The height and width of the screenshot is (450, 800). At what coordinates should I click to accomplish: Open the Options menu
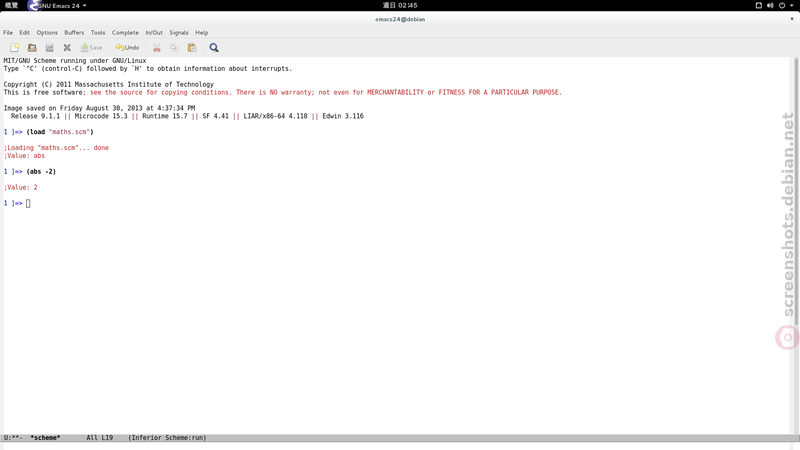(x=47, y=32)
